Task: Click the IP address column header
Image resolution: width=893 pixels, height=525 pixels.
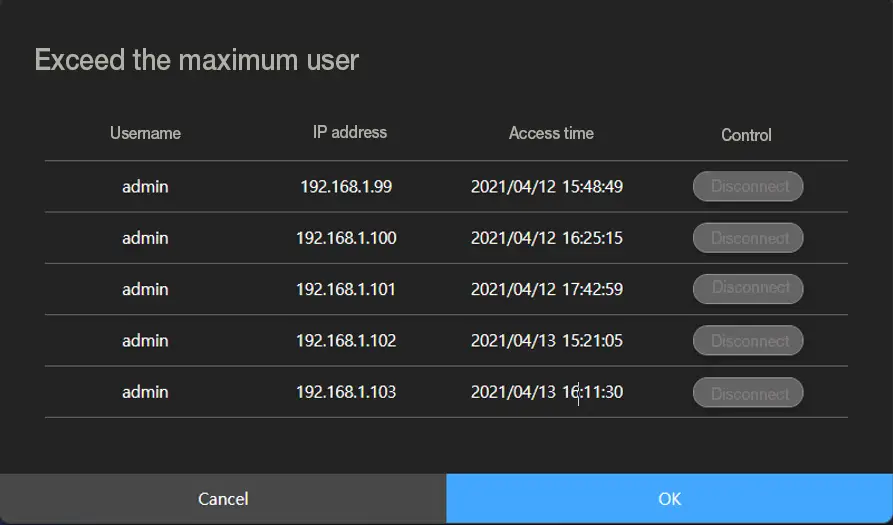Action: pos(350,132)
